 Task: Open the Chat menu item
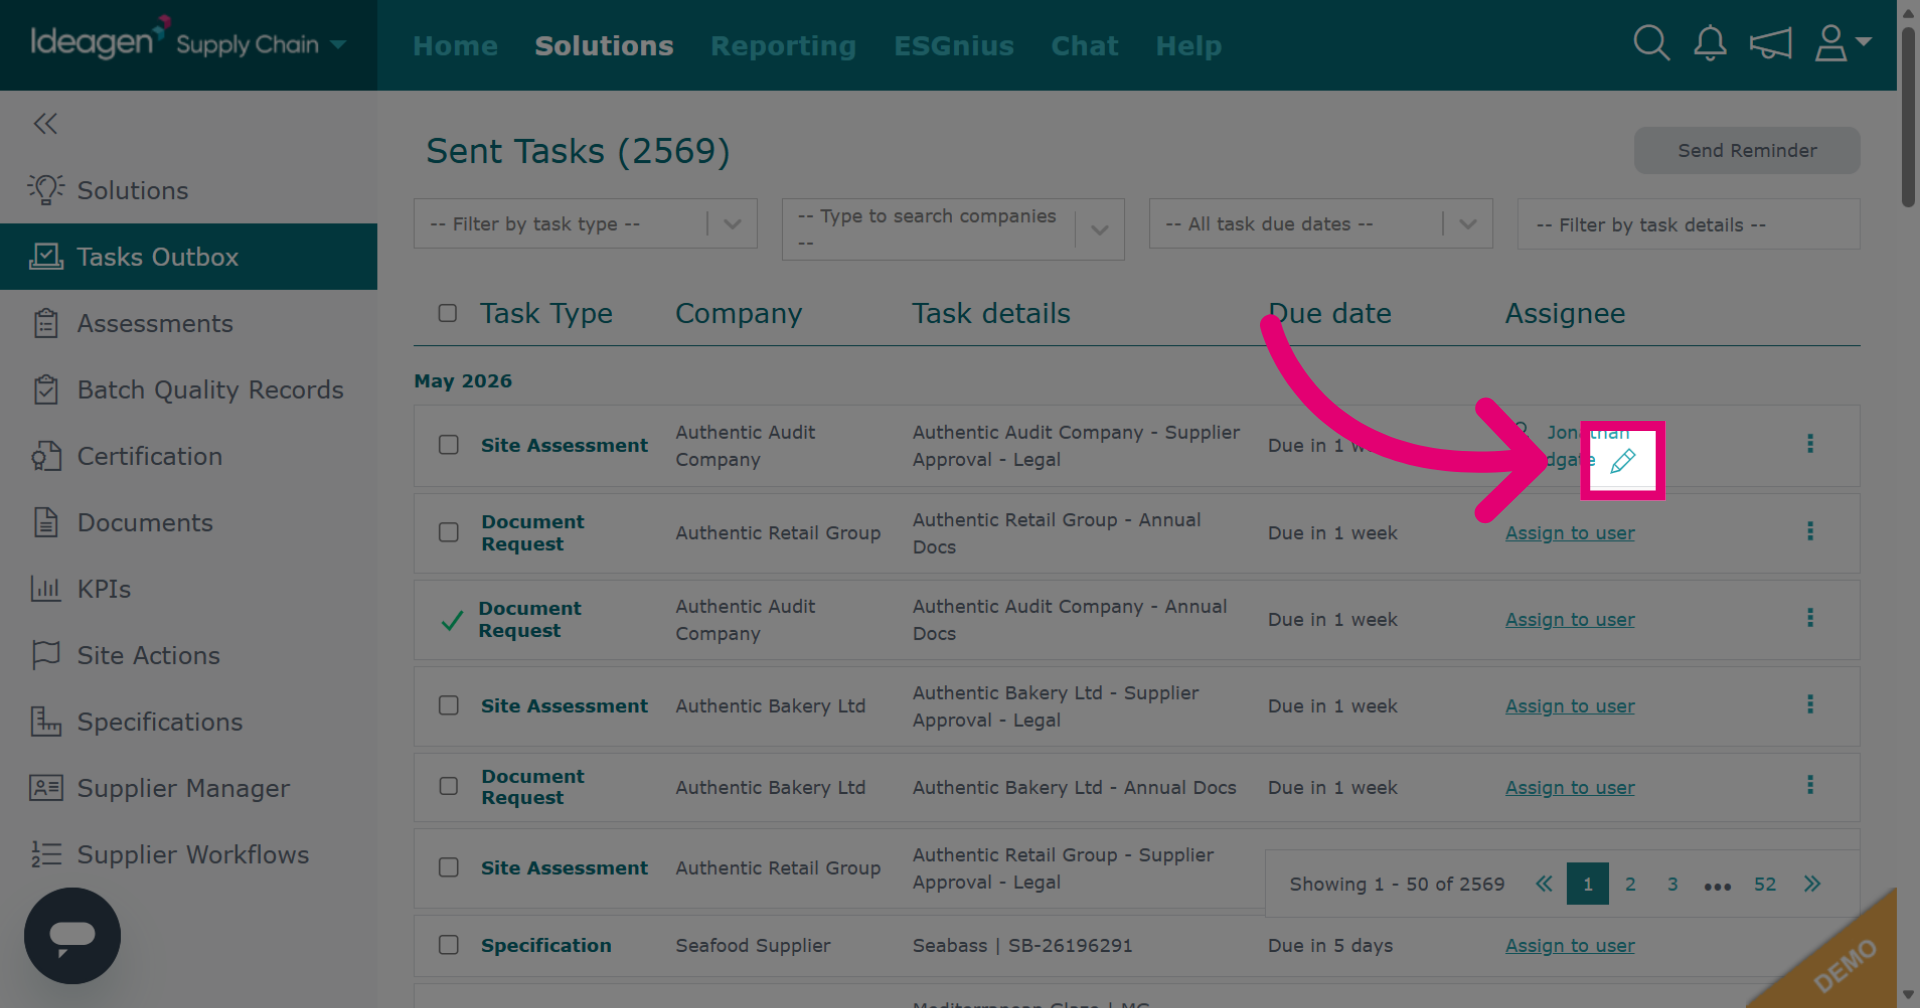pos(1084,46)
